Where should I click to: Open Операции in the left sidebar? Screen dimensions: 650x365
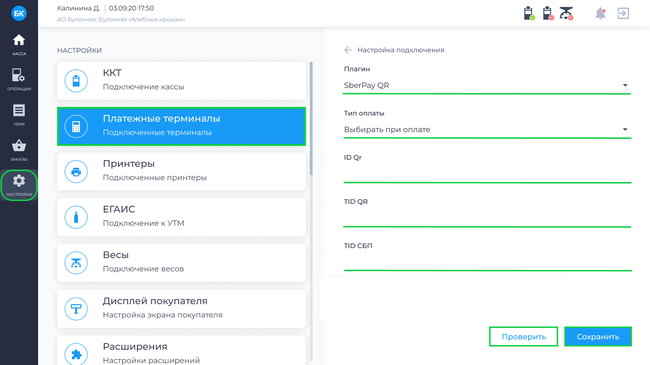(19, 79)
